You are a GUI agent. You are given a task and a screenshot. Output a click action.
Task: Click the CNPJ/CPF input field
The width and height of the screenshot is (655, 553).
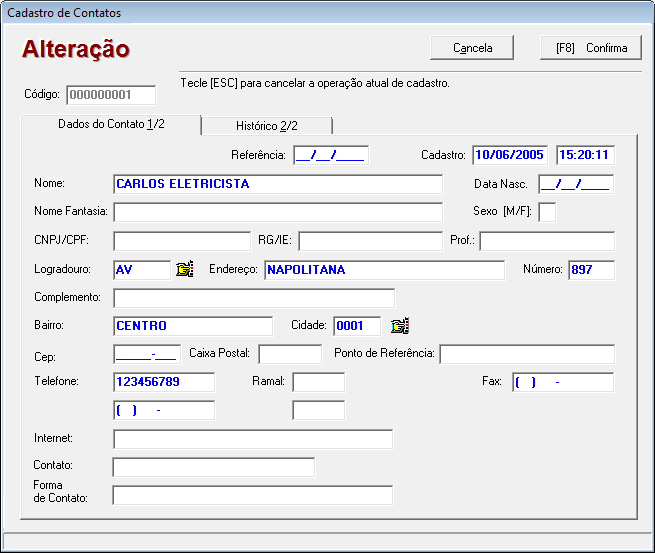181,241
